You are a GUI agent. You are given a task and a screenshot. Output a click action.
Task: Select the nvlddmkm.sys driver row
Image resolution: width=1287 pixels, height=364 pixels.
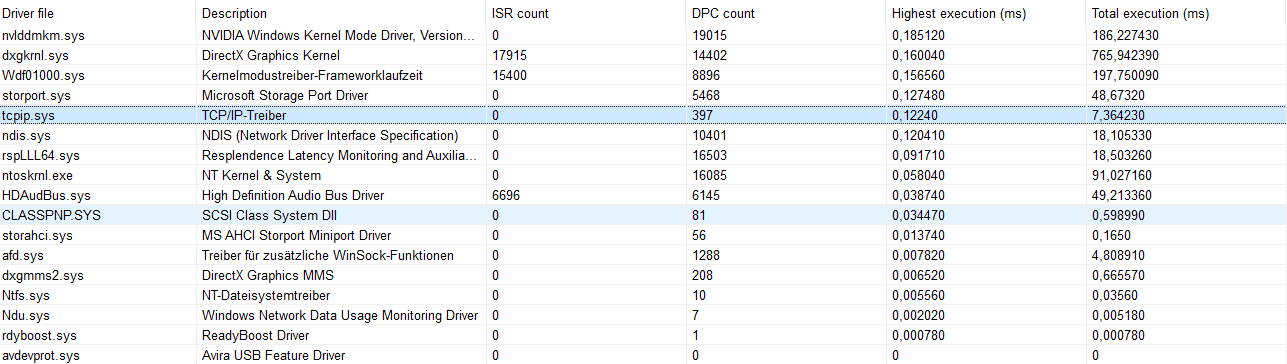643,35
